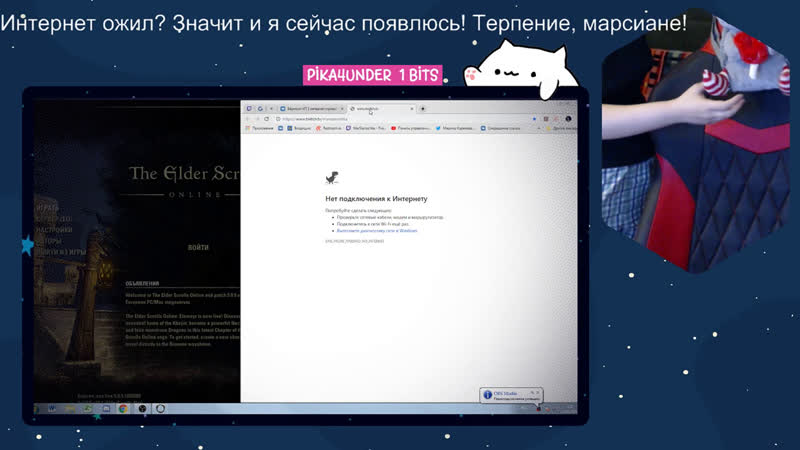Open the Chrome profile avatar
The width and height of the screenshot is (800, 450).
[568, 119]
